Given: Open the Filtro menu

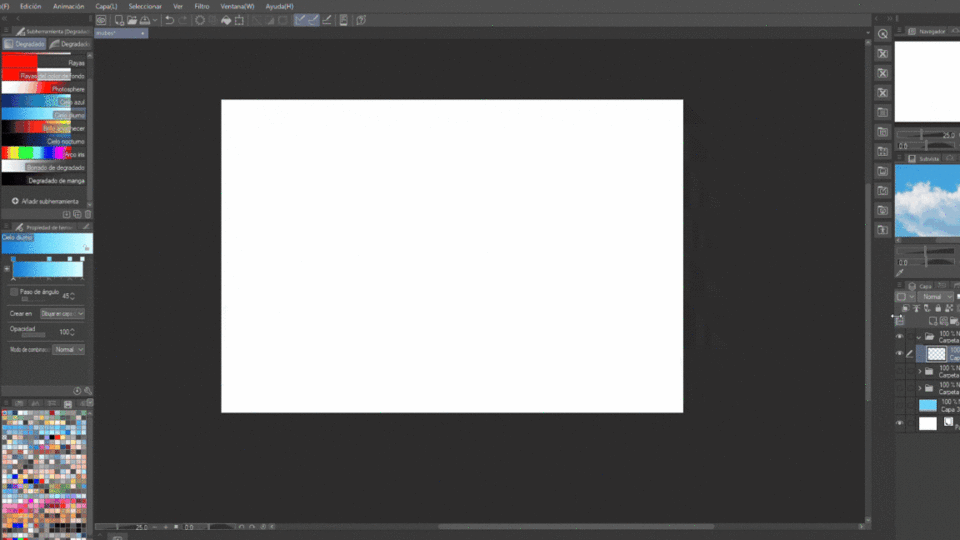Looking at the screenshot, I should click(x=202, y=6).
